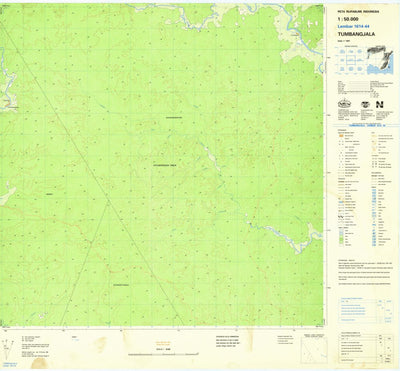Click the blue sheet number Lembar 1614-44
The width and height of the screenshot is (400, 371).
[354, 27]
